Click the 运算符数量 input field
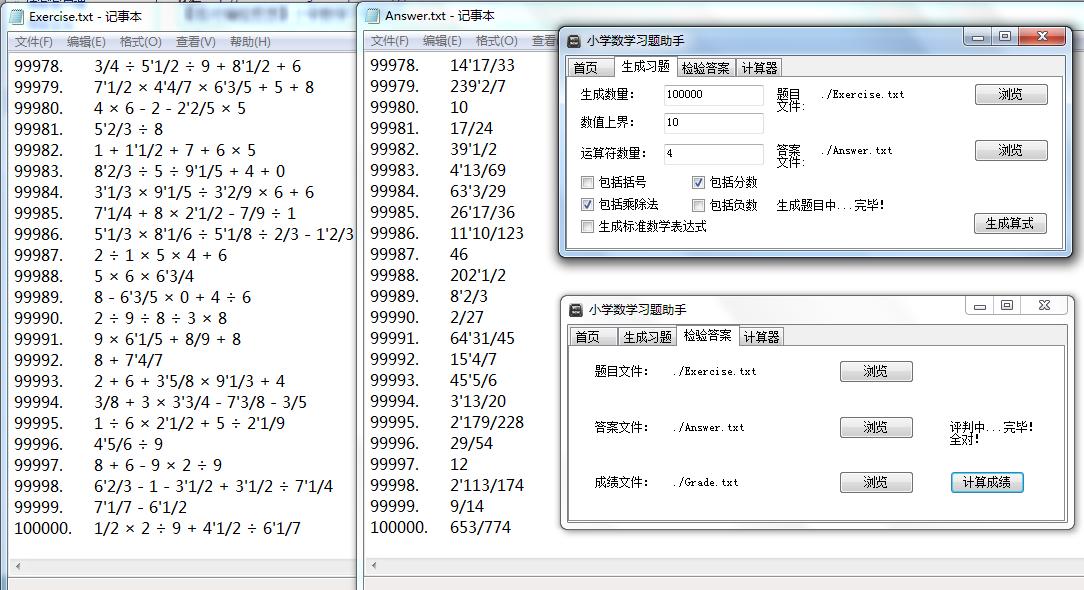 (x=713, y=154)
